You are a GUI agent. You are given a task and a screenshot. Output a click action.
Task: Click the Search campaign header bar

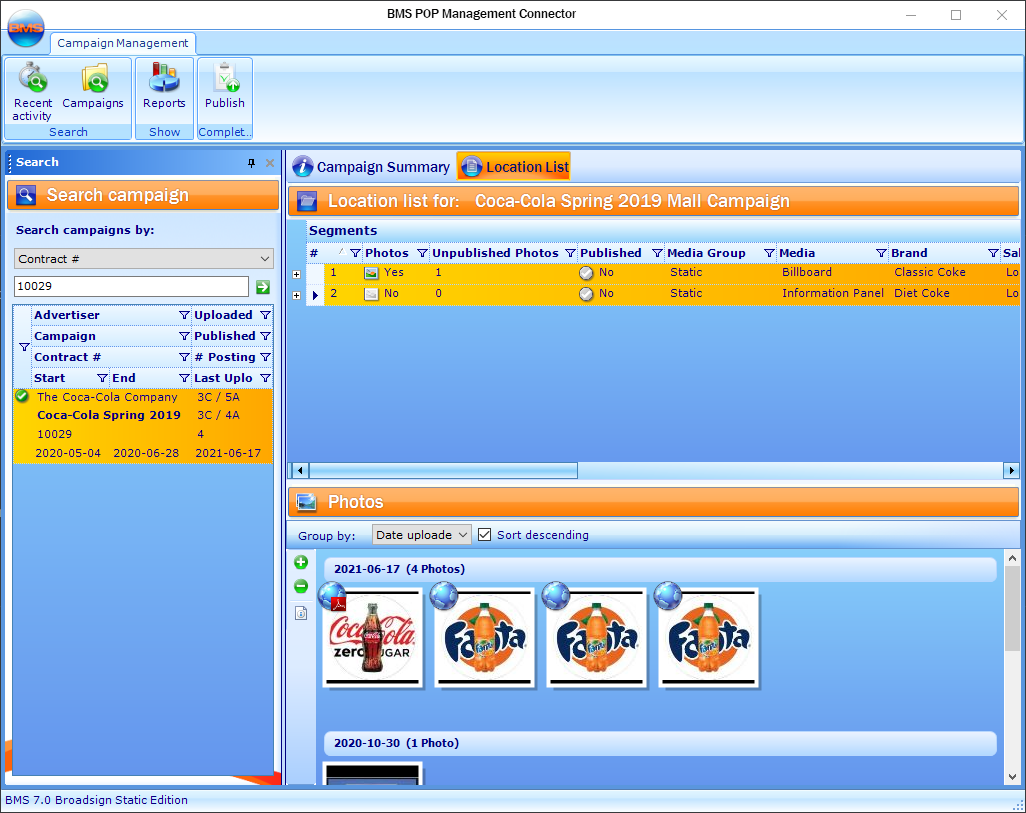point(143,195)
